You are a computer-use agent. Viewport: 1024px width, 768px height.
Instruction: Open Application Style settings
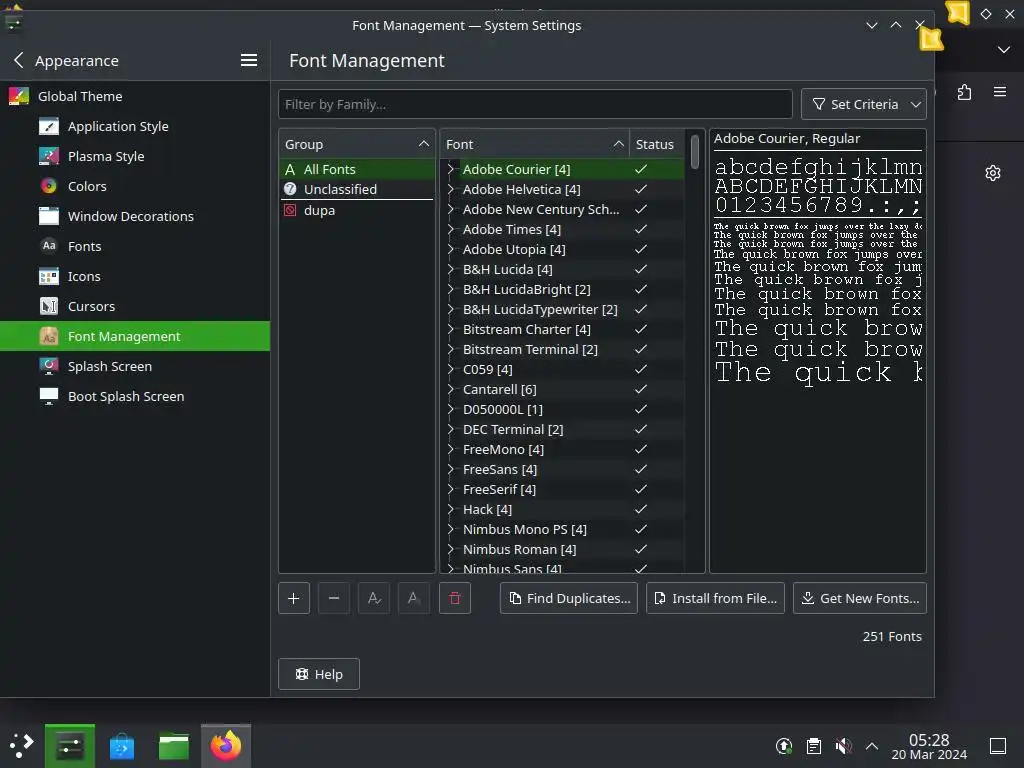[135, 126]
